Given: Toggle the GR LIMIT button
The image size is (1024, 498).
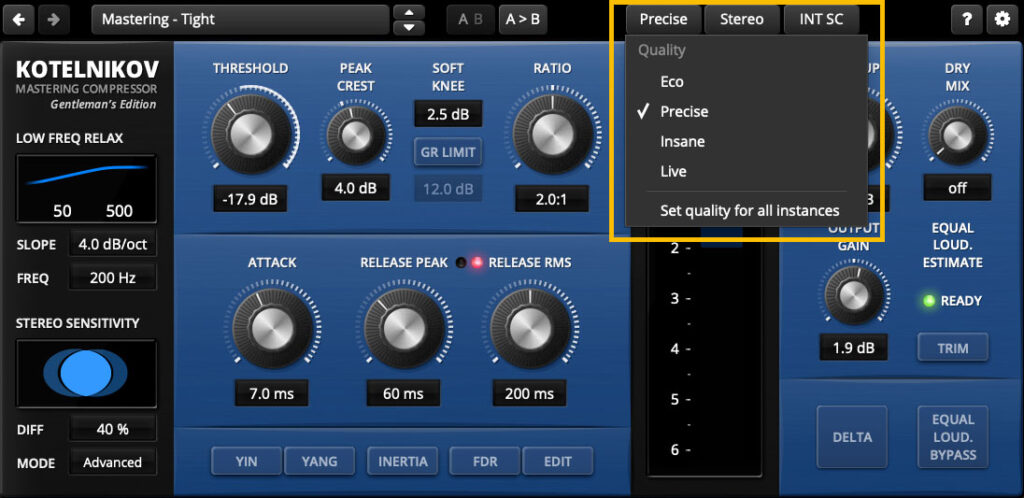Looking at the screenshot, I should point(448,153).
